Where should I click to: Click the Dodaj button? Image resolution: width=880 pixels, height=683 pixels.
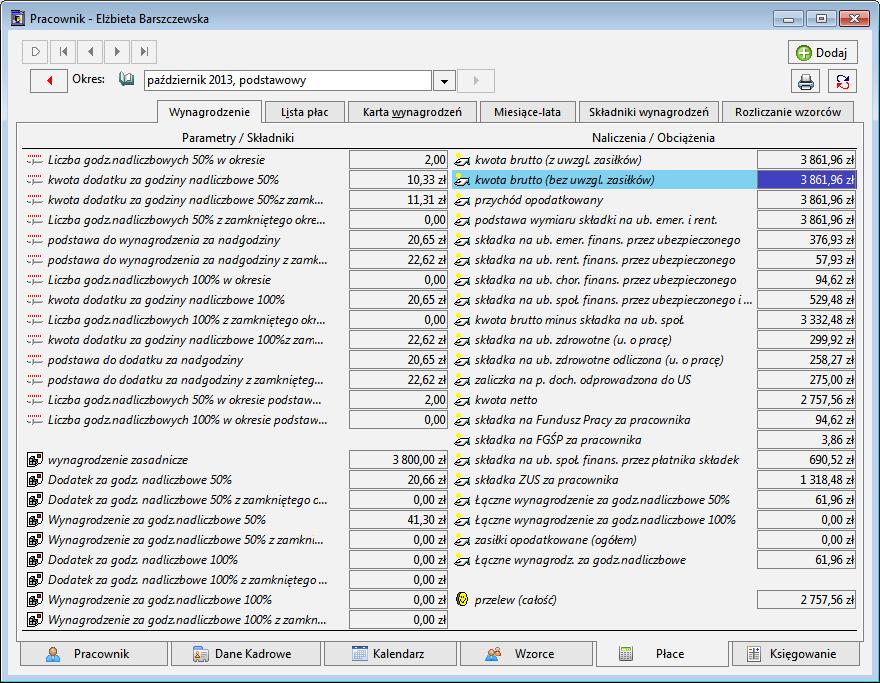click(822, 53)
